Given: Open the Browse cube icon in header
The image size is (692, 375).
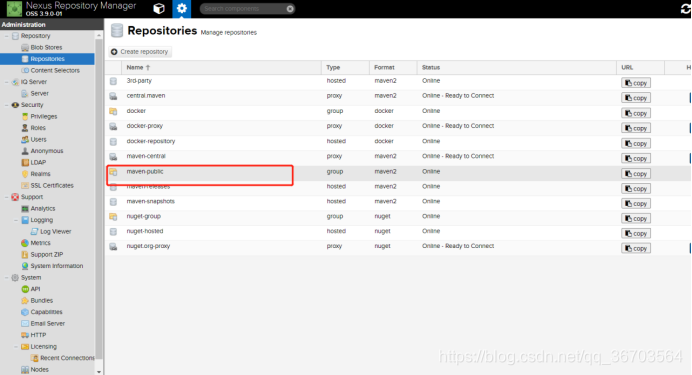Looking at the screenshot, I should [159, 8].
